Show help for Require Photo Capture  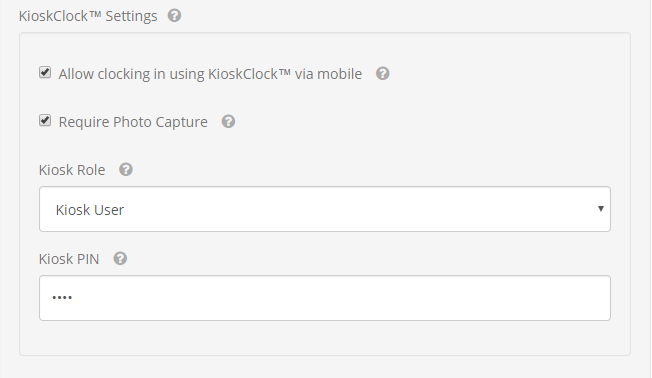pos(228,121)
